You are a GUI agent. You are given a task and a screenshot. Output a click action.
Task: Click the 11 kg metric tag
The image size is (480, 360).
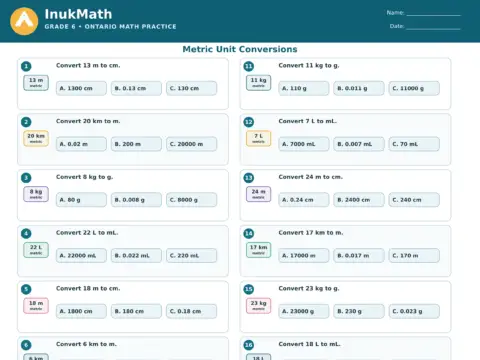tap(259, 83)
